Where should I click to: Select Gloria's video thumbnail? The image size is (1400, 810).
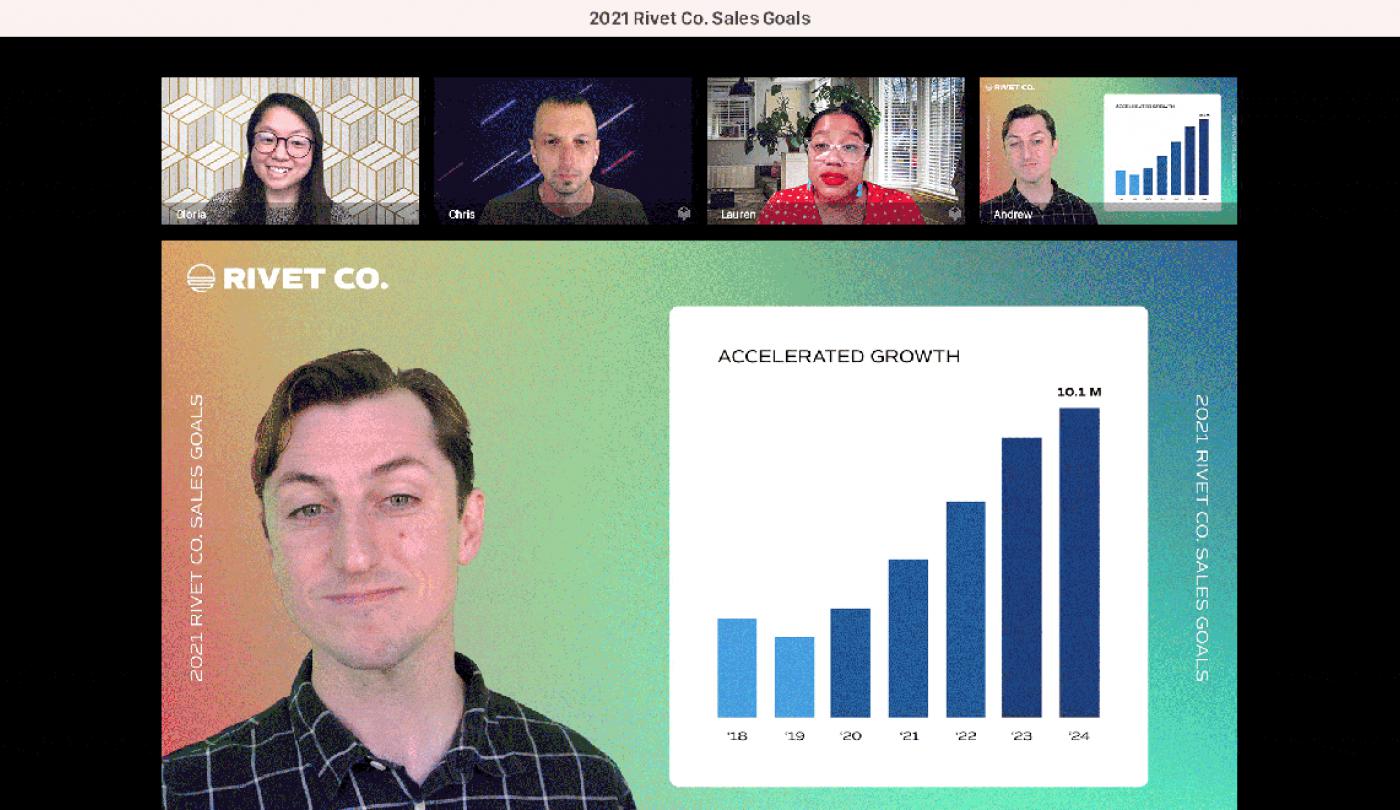tap(291, 151)
